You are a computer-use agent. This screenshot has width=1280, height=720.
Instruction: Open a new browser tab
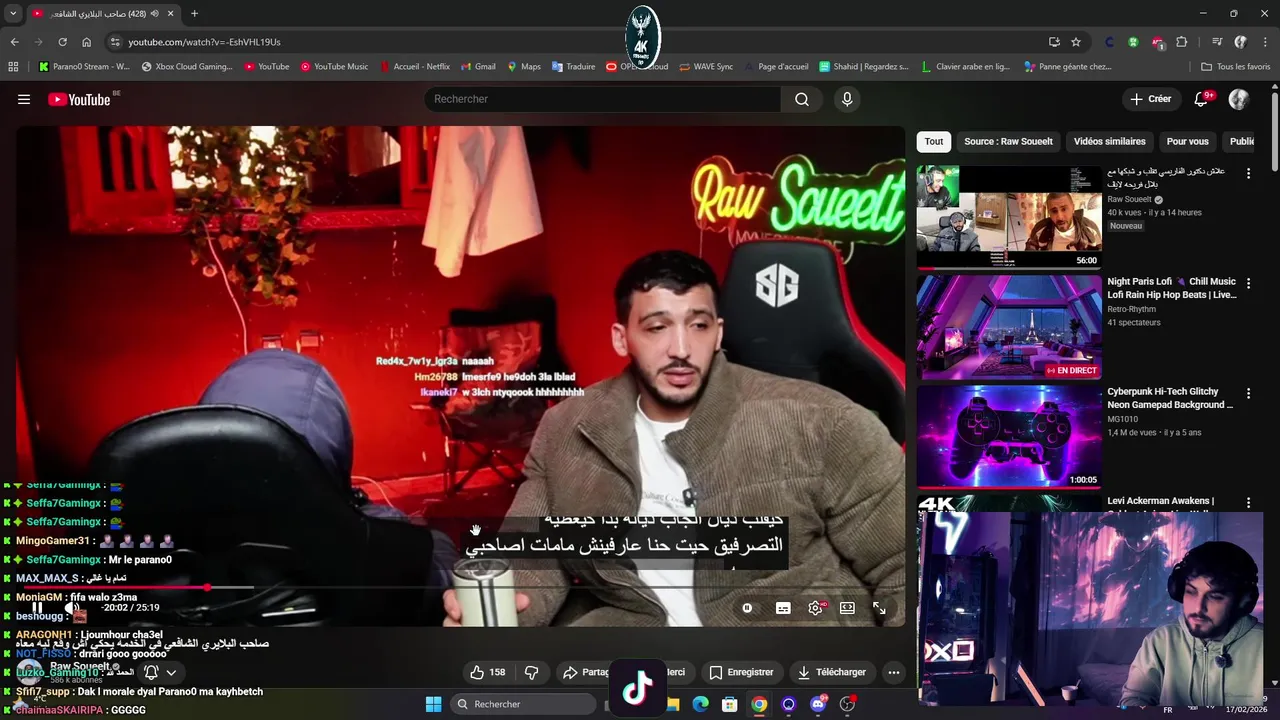[x=194, y=14]
